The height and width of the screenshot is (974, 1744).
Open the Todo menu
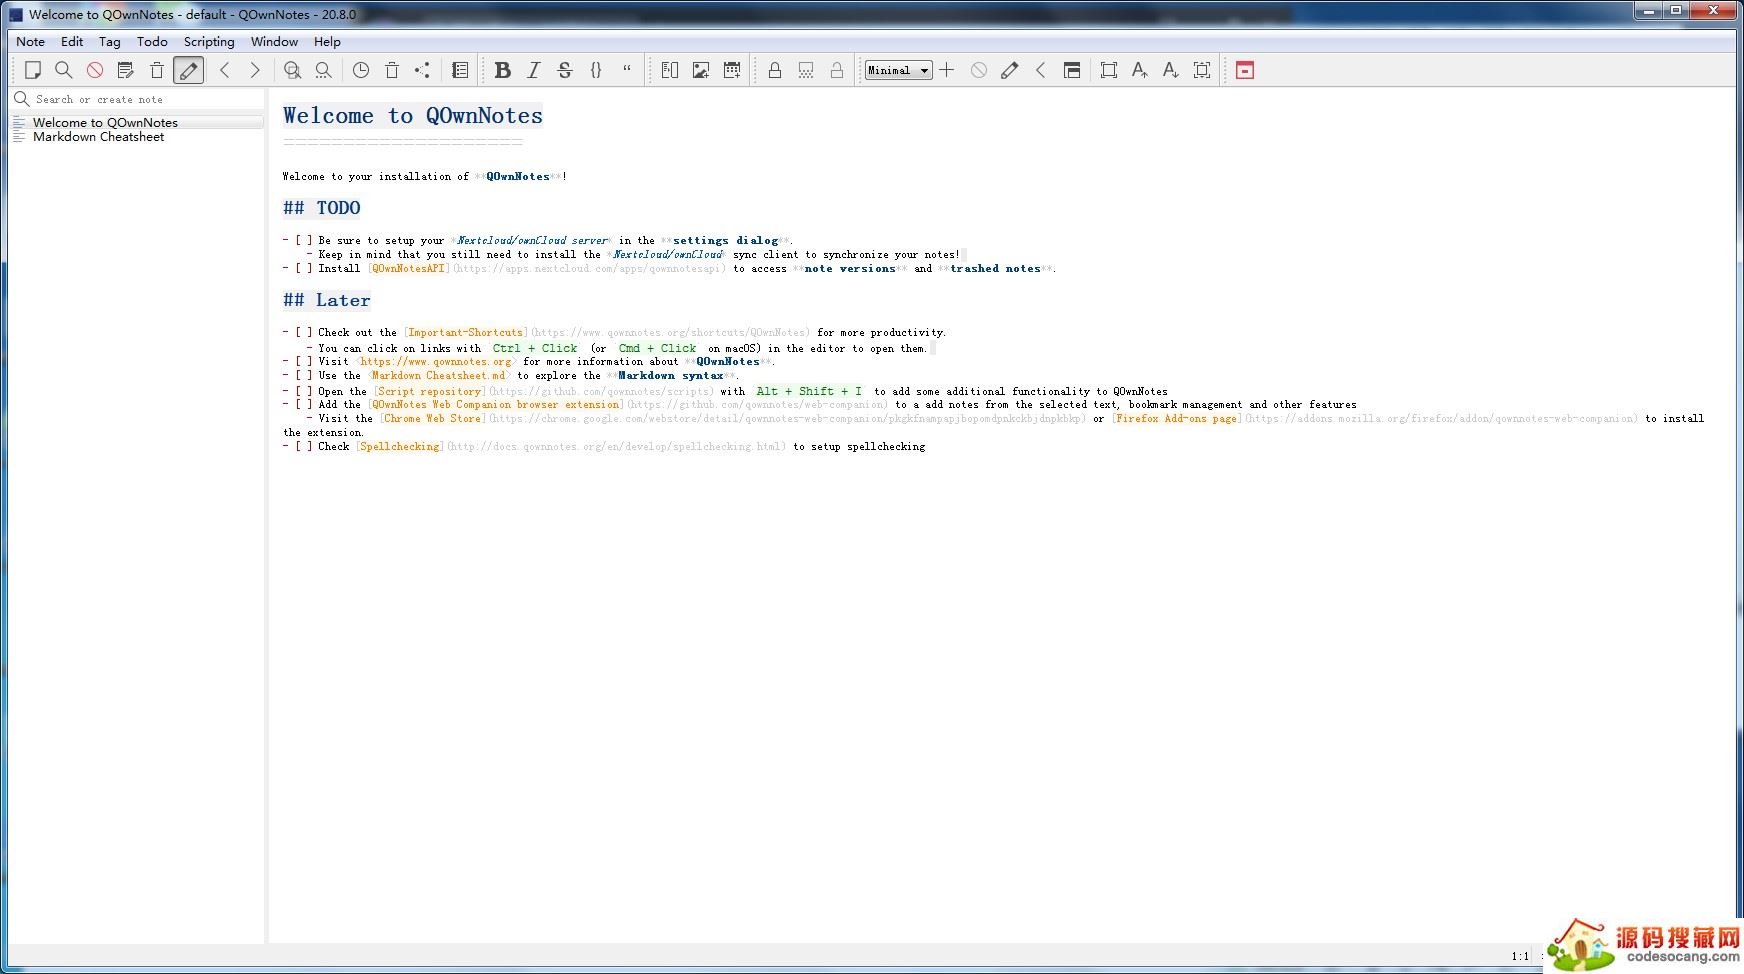pyautogui.click(x=152, y=41)
